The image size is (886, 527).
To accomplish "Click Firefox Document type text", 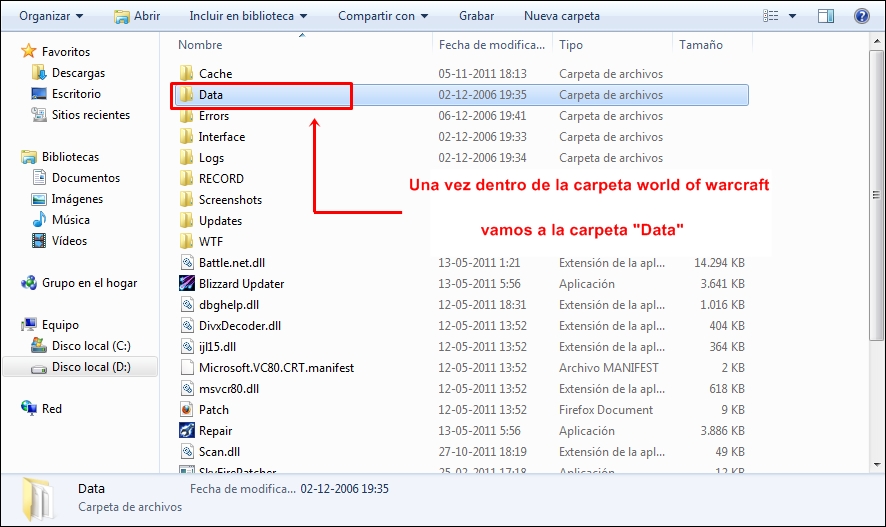I will click(606, 410).
